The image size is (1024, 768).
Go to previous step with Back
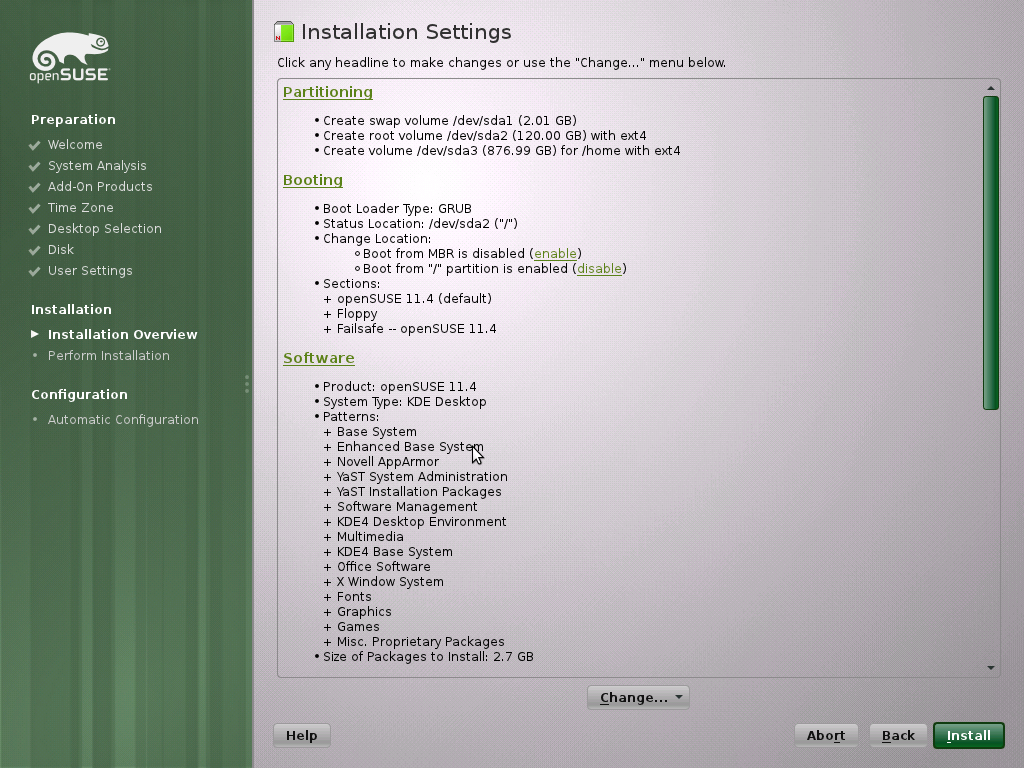click(898, 735)
